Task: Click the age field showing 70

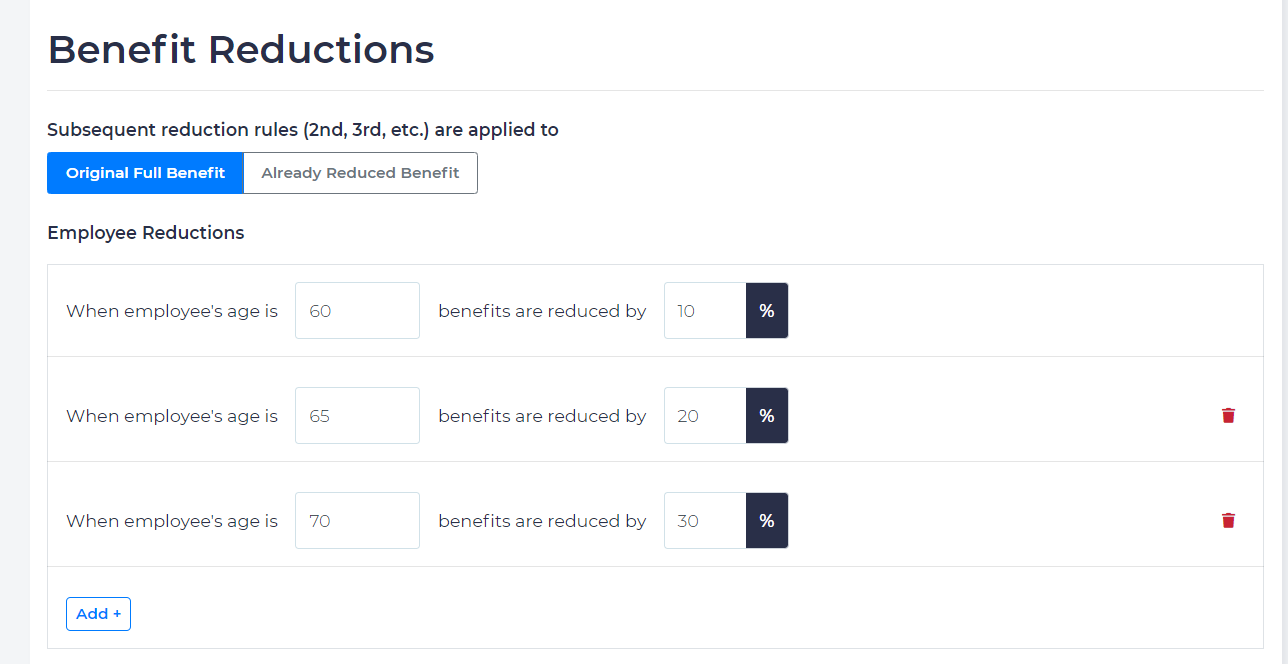Action: [x=357, y=520]
